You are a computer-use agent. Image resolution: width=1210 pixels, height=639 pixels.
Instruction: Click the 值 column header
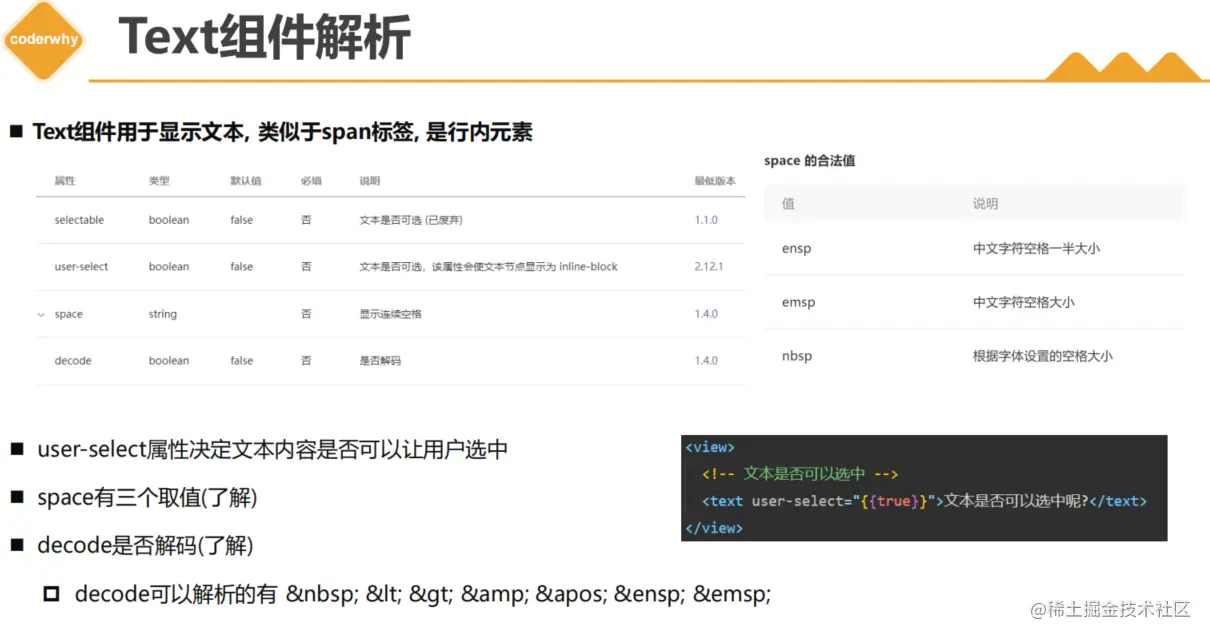click(788, 203)
